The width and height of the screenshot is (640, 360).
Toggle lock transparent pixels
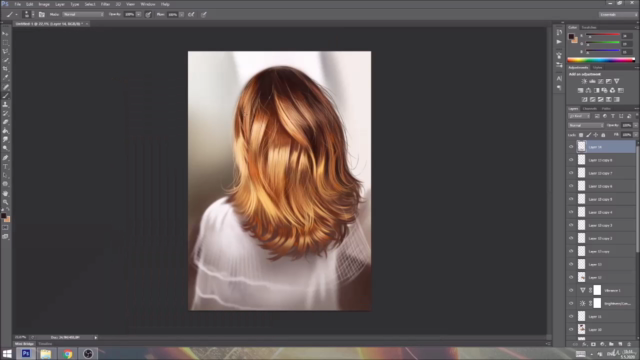click(x=581, y=135)
